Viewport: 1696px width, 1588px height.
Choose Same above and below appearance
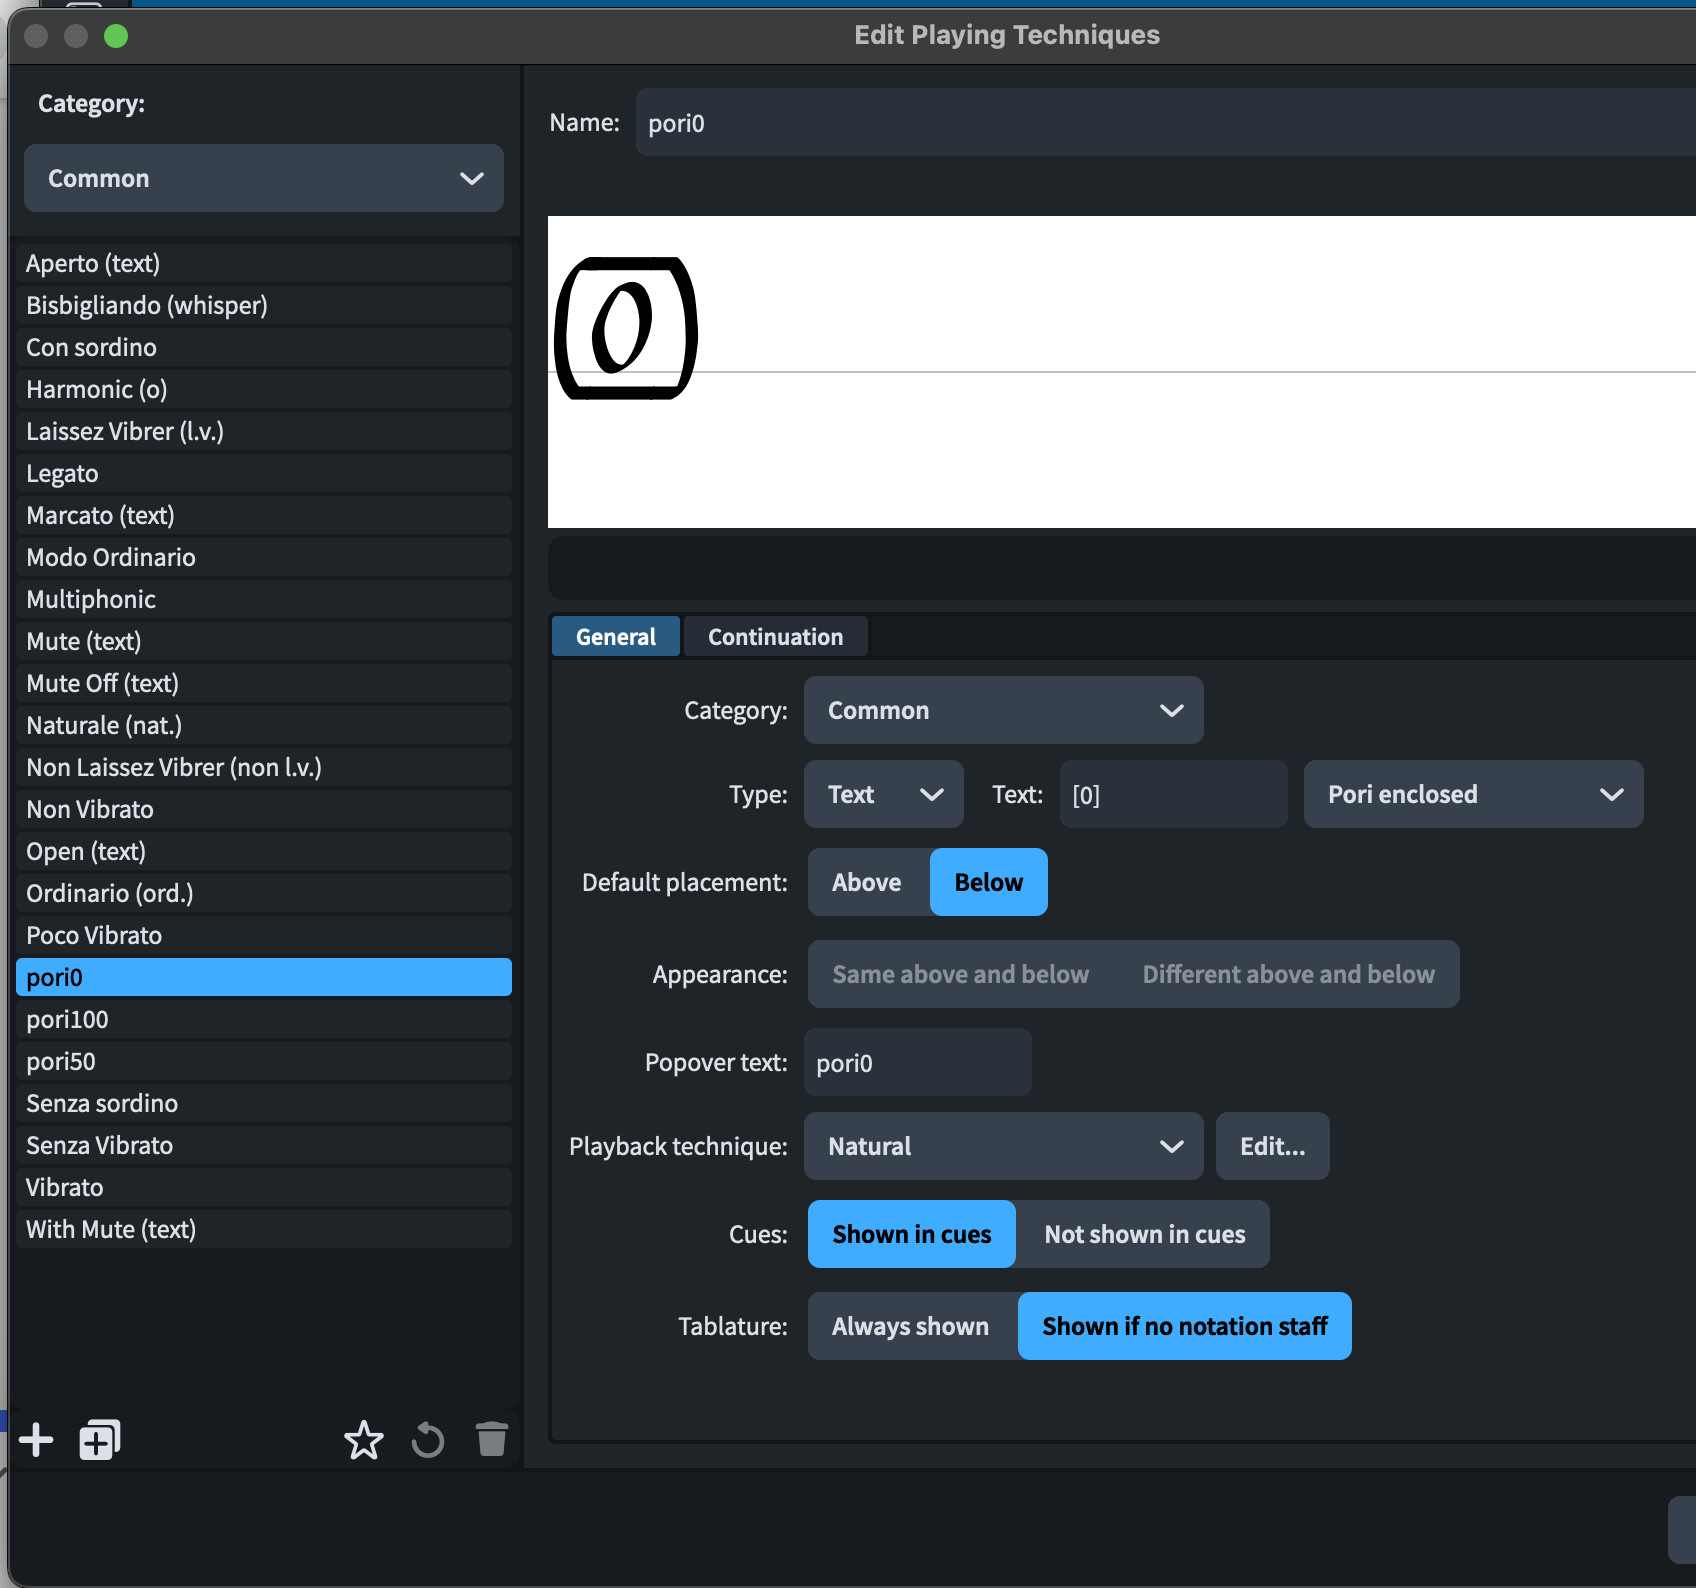pos(960,974)
